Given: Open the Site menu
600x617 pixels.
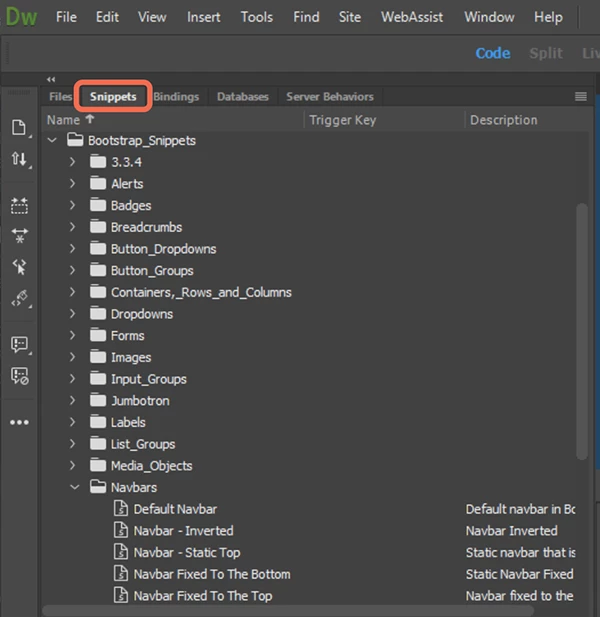Looking at the screenshot, I should point(350,17).
